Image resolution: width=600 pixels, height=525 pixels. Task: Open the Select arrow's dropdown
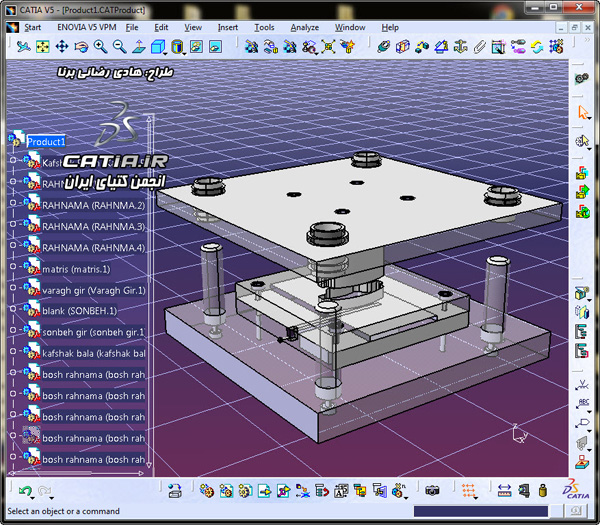tap(590, 119)
